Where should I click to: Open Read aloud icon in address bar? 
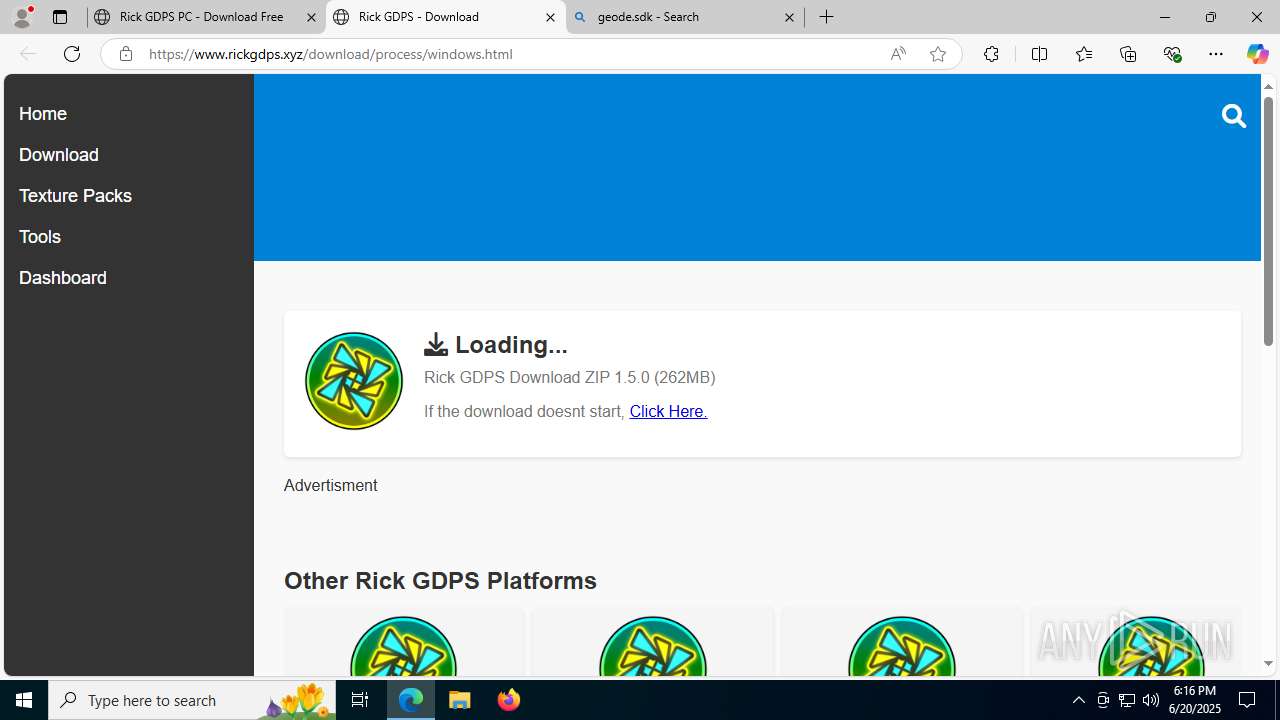898,54
